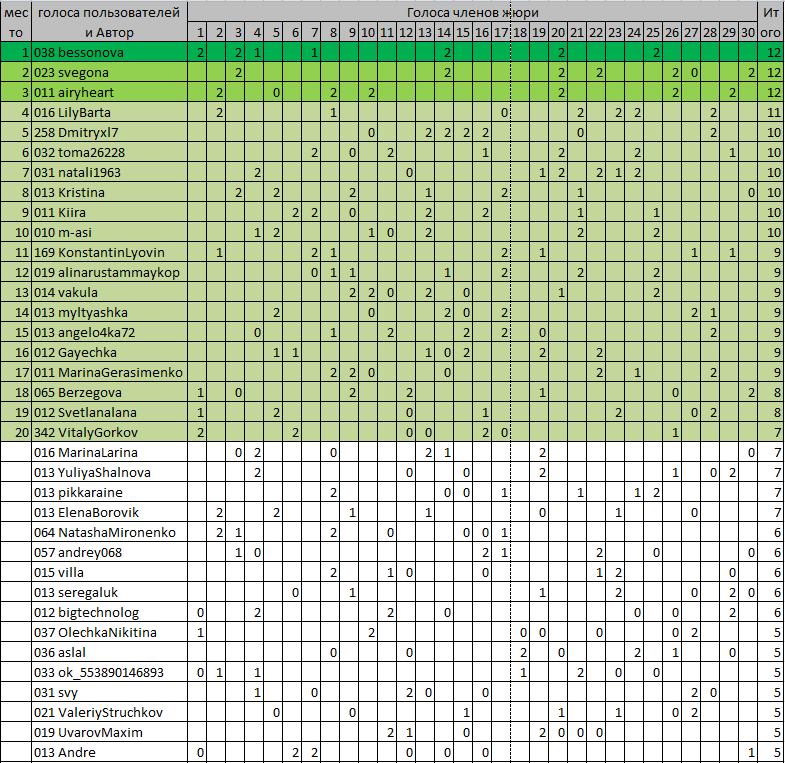The height and width of the screenshot is (763, 785).
Task: Select the '013 angelo4ka72' cell
Action: coord(109,333)
